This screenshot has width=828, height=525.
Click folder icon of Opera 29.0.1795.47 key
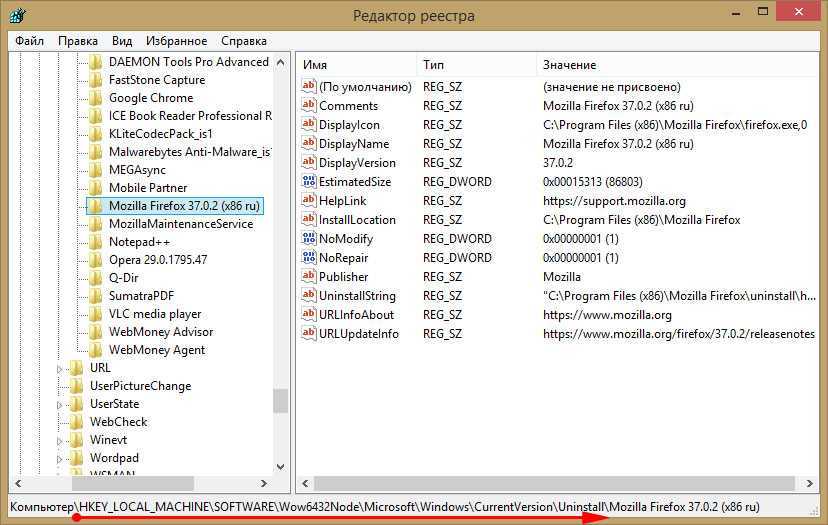click(96, 260)
